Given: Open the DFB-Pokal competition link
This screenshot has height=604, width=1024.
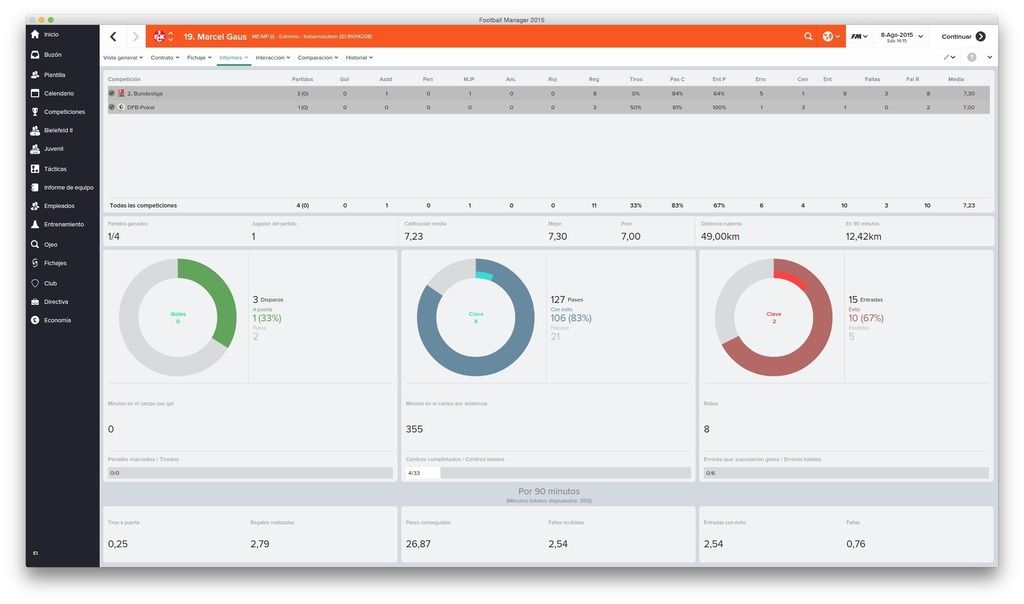Looking at the screenshot, I should [141, 107].
